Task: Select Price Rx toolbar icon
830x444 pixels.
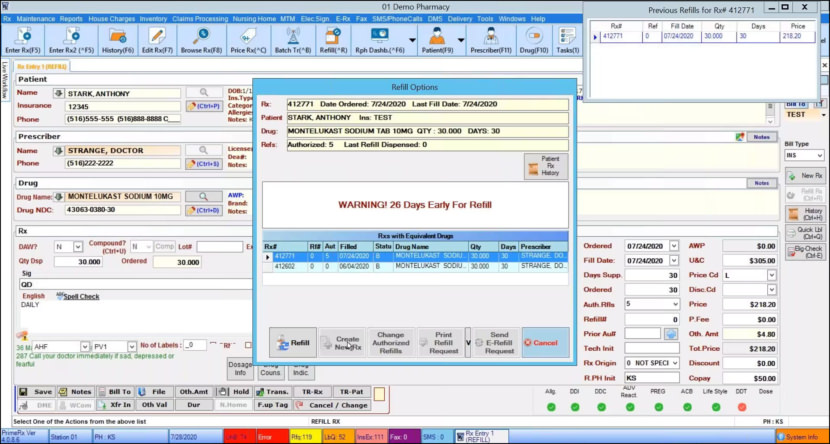Action: coord(248,41)
